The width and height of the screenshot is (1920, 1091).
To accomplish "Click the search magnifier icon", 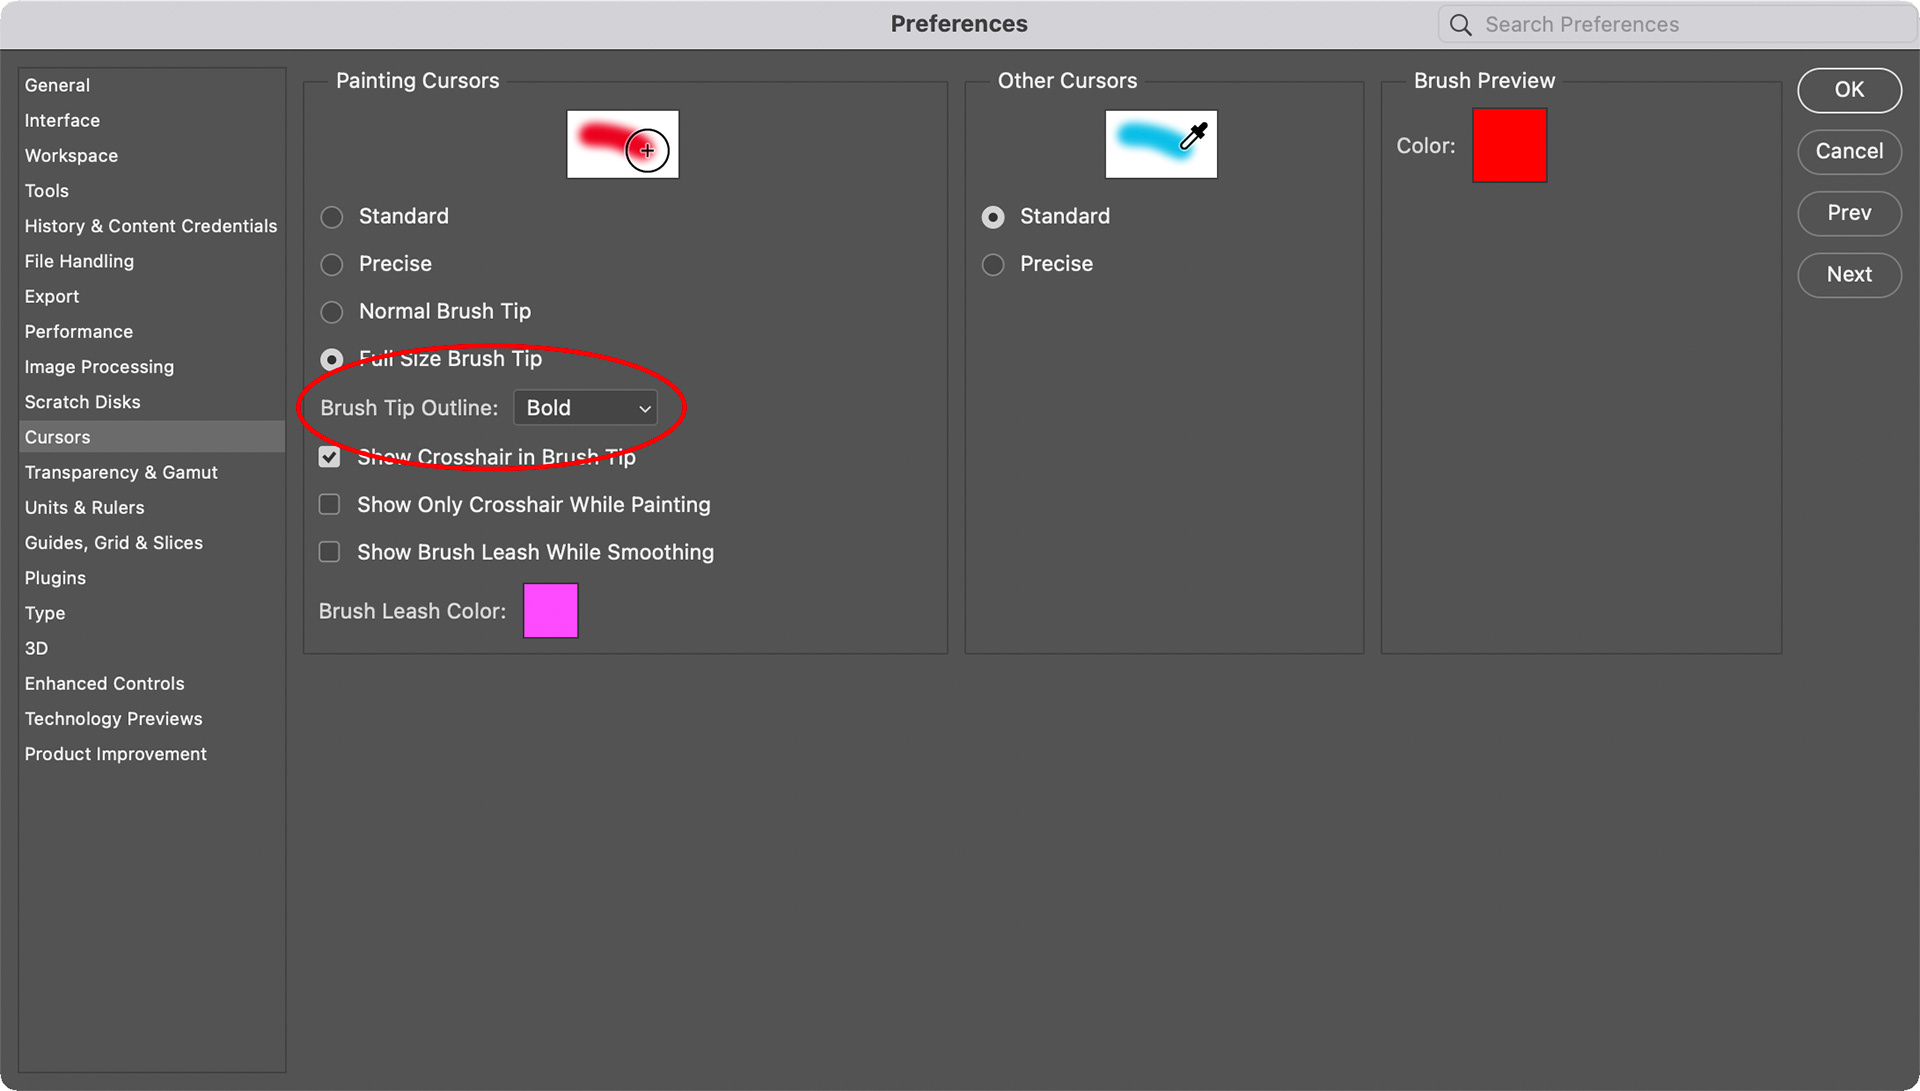I will (1460, 25).
